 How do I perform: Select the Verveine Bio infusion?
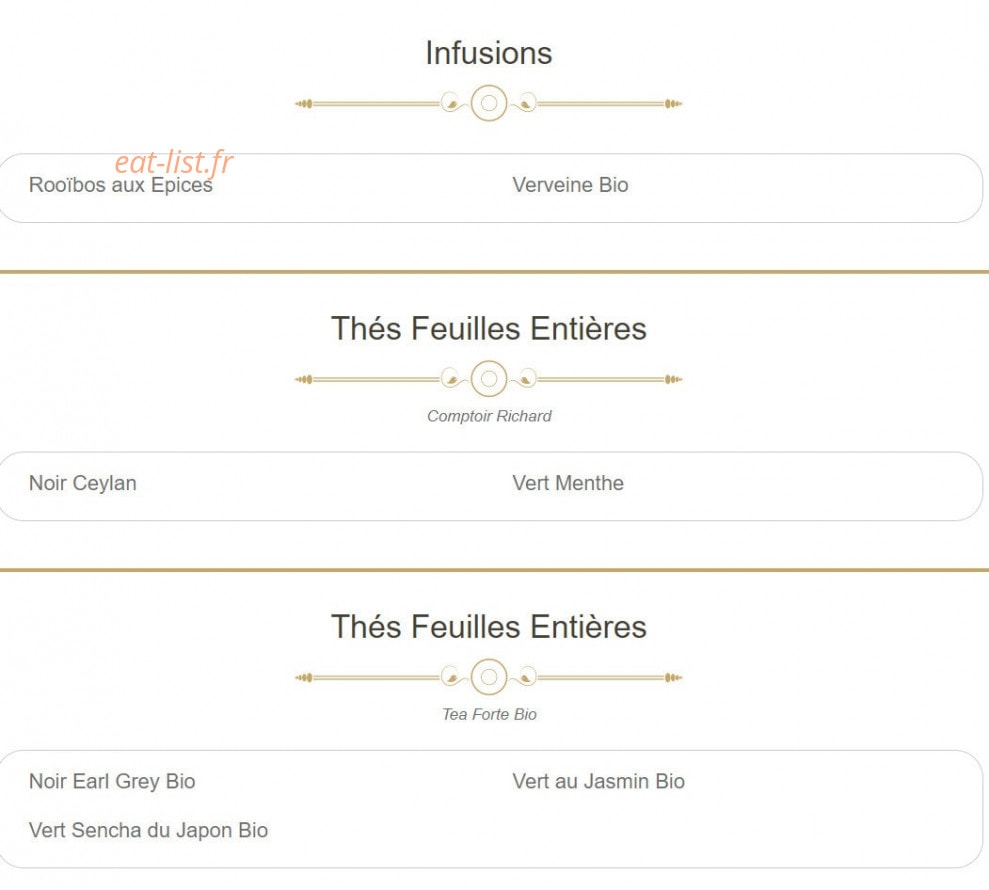click(x=570, y=185)
